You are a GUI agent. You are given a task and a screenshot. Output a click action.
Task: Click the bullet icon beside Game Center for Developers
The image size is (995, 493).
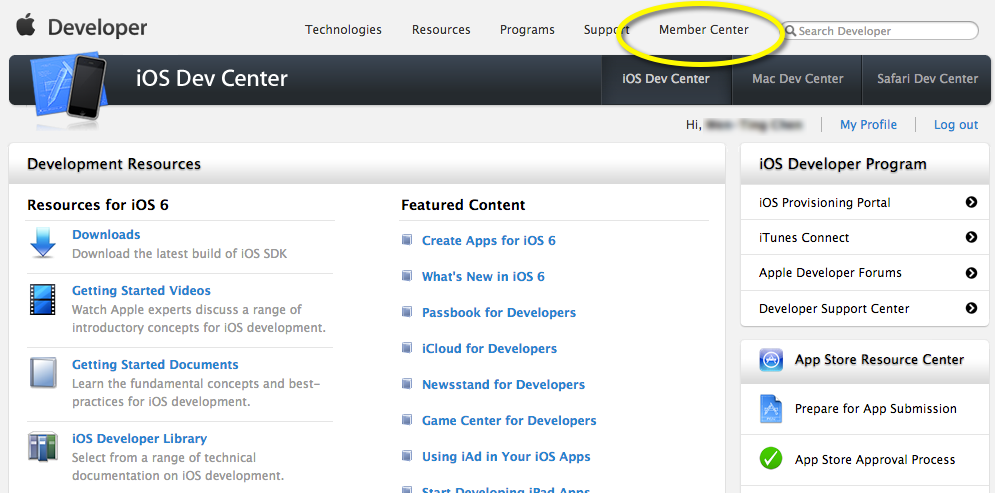pyautogui.click(x=407, y=420)
